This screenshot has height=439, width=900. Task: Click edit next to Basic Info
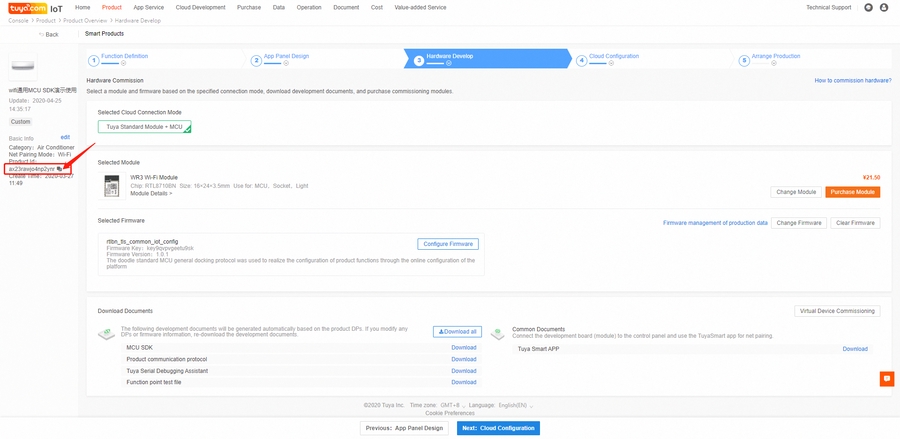pyautogui.click(x=65, y=137)
